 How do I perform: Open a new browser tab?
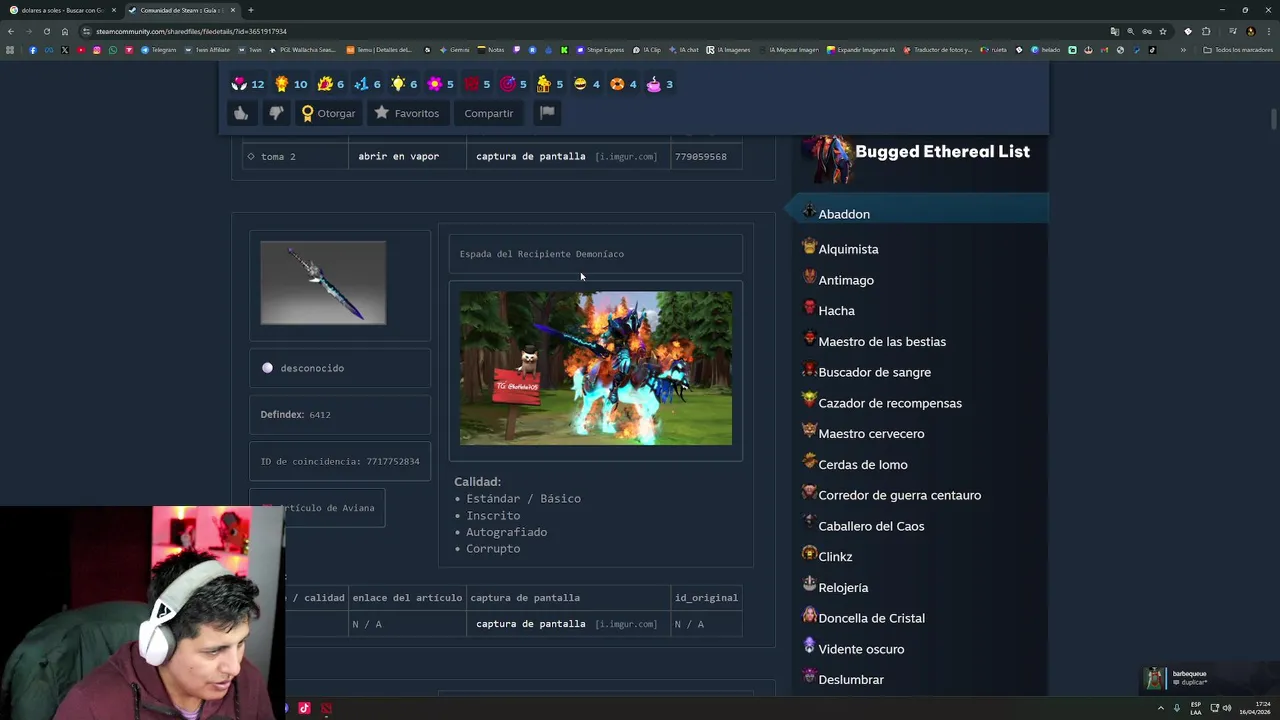pos(250,10)
